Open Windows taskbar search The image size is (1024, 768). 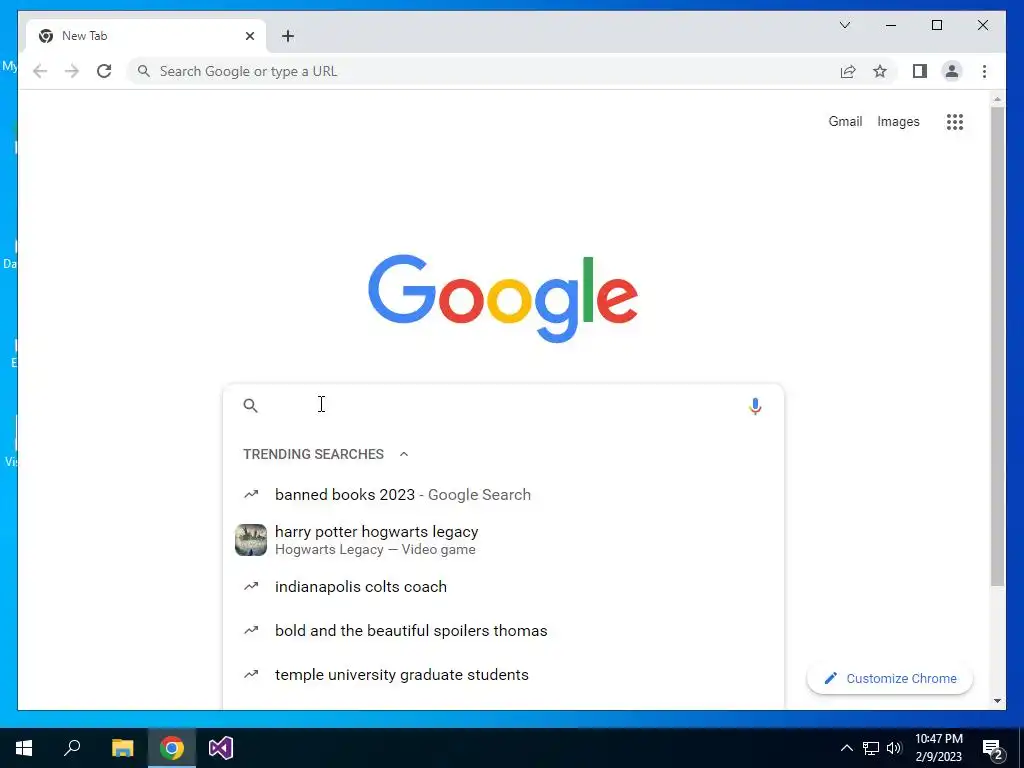tap(72, 748)
